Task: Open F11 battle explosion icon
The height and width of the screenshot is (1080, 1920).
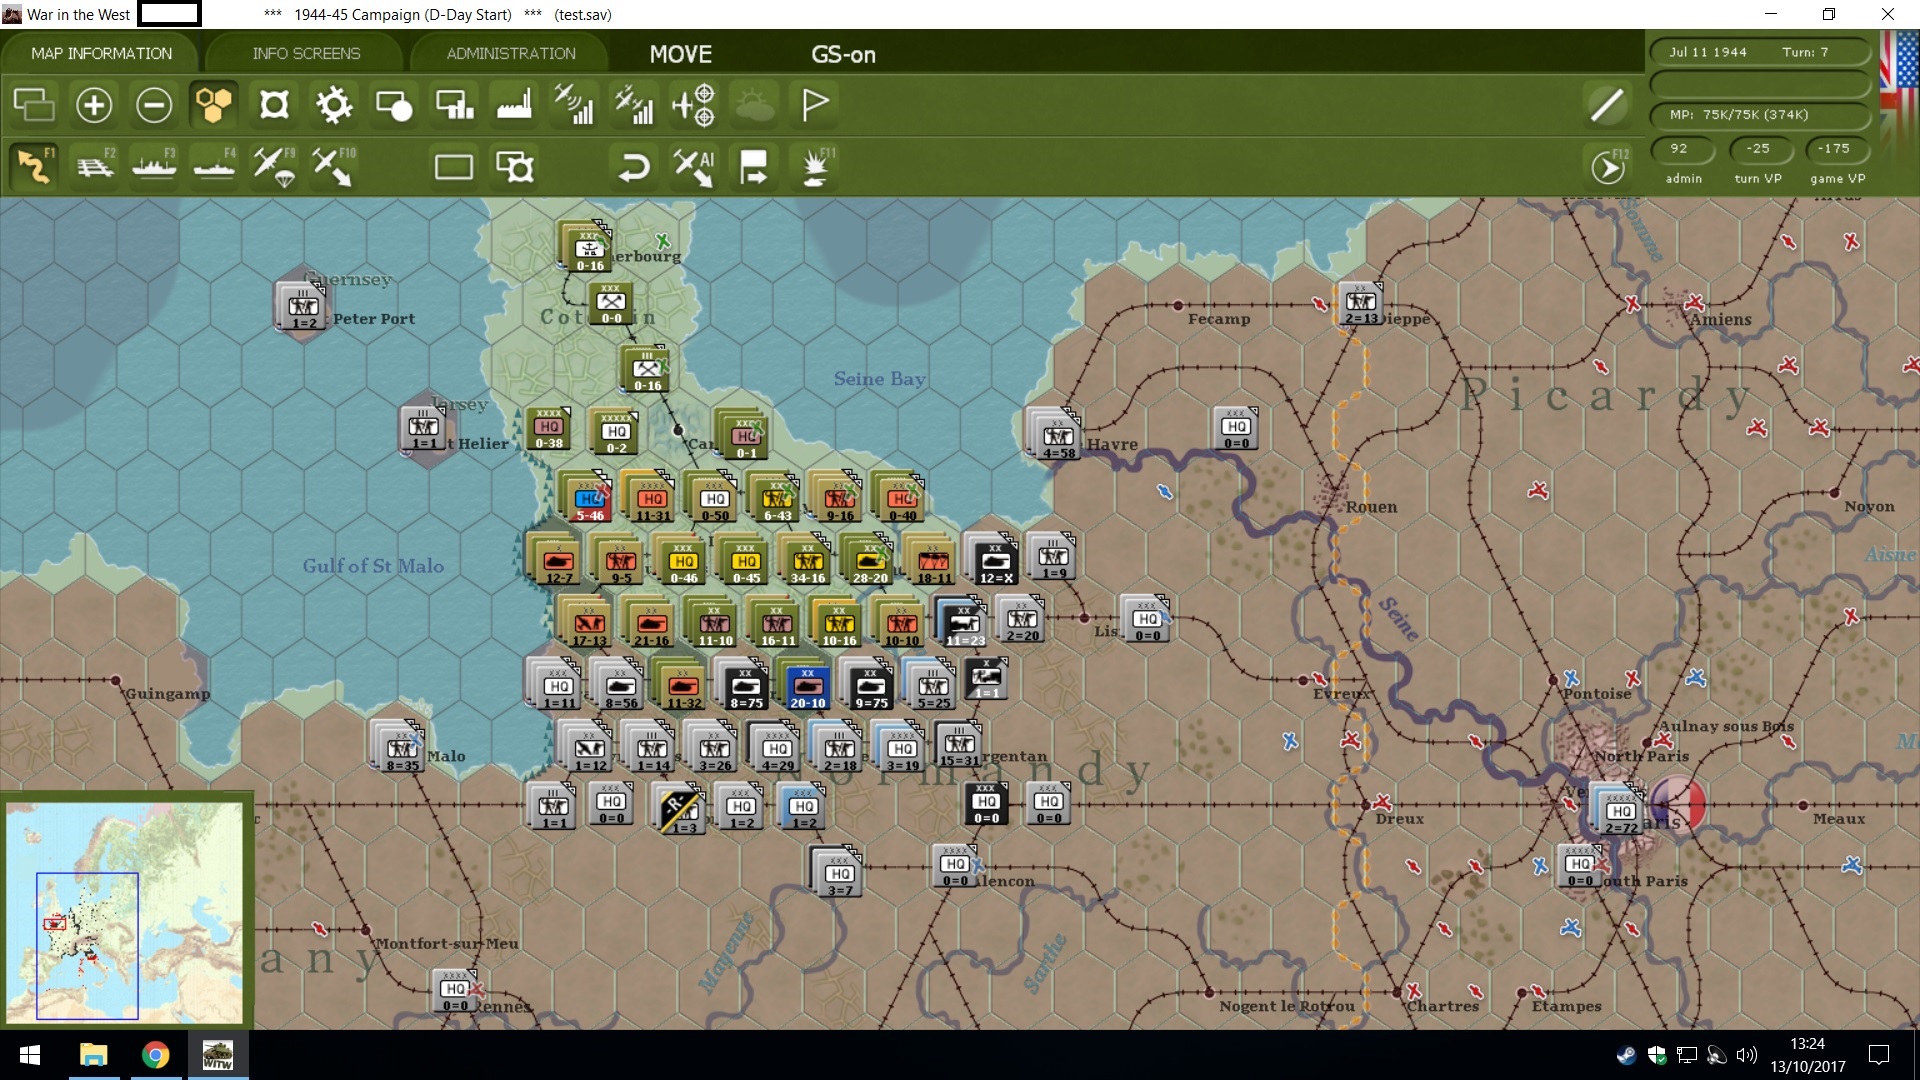Action: (x=816, y=166)
